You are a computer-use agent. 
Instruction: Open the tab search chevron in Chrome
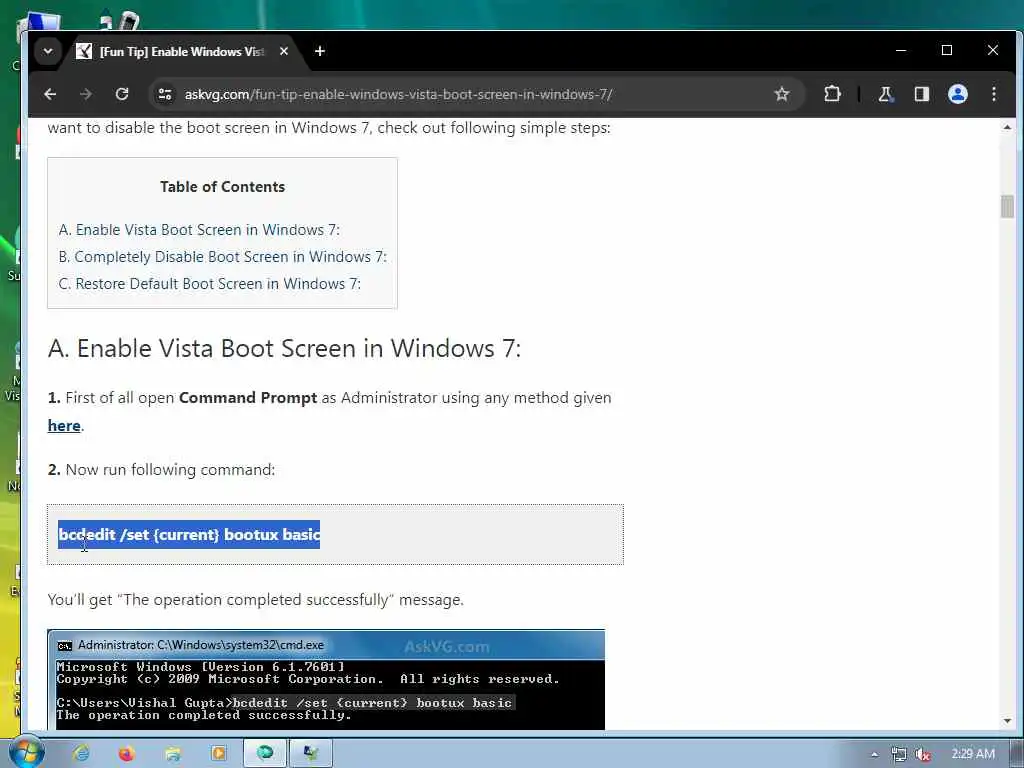coord(48,51)
